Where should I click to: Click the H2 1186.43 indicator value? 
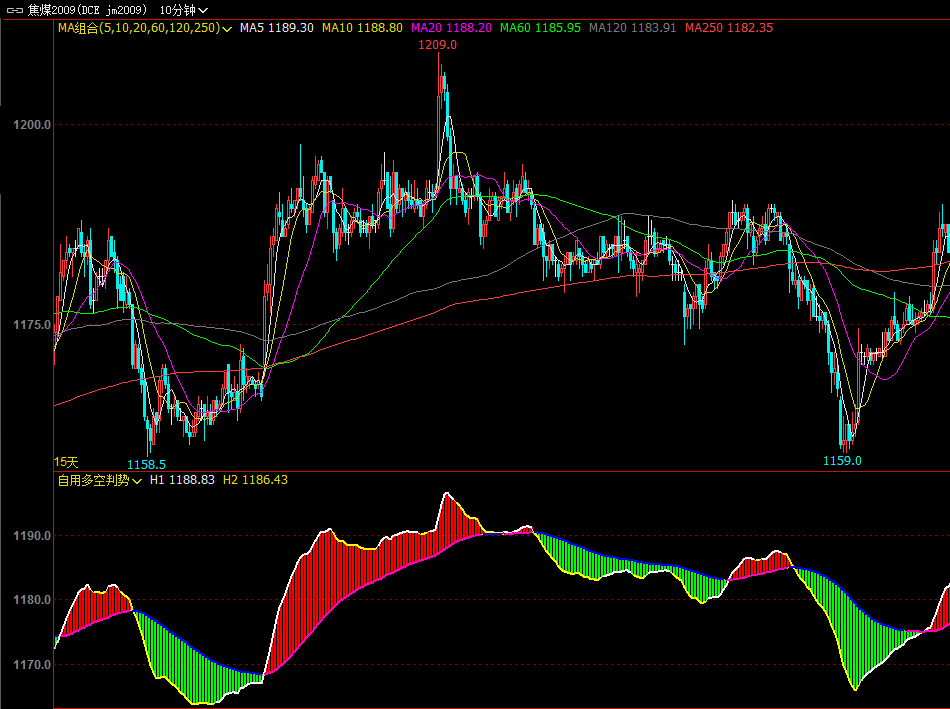pos(255,480)
